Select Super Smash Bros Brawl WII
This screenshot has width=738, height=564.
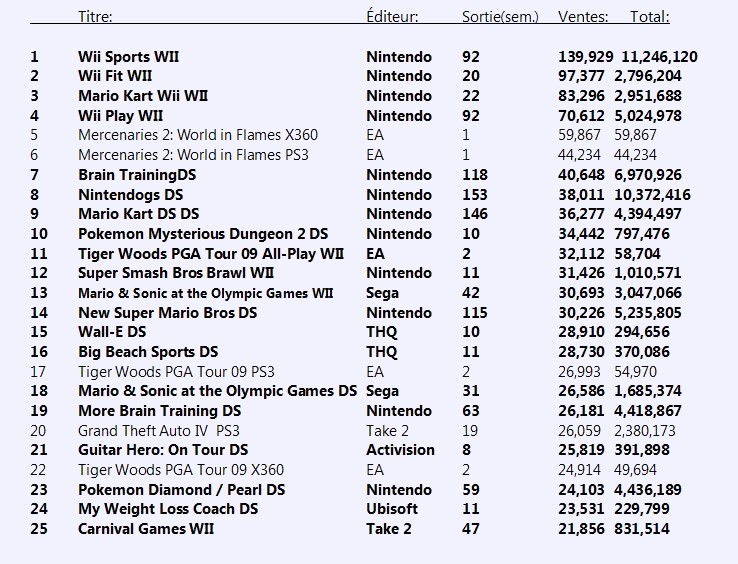tap(176, 273)
